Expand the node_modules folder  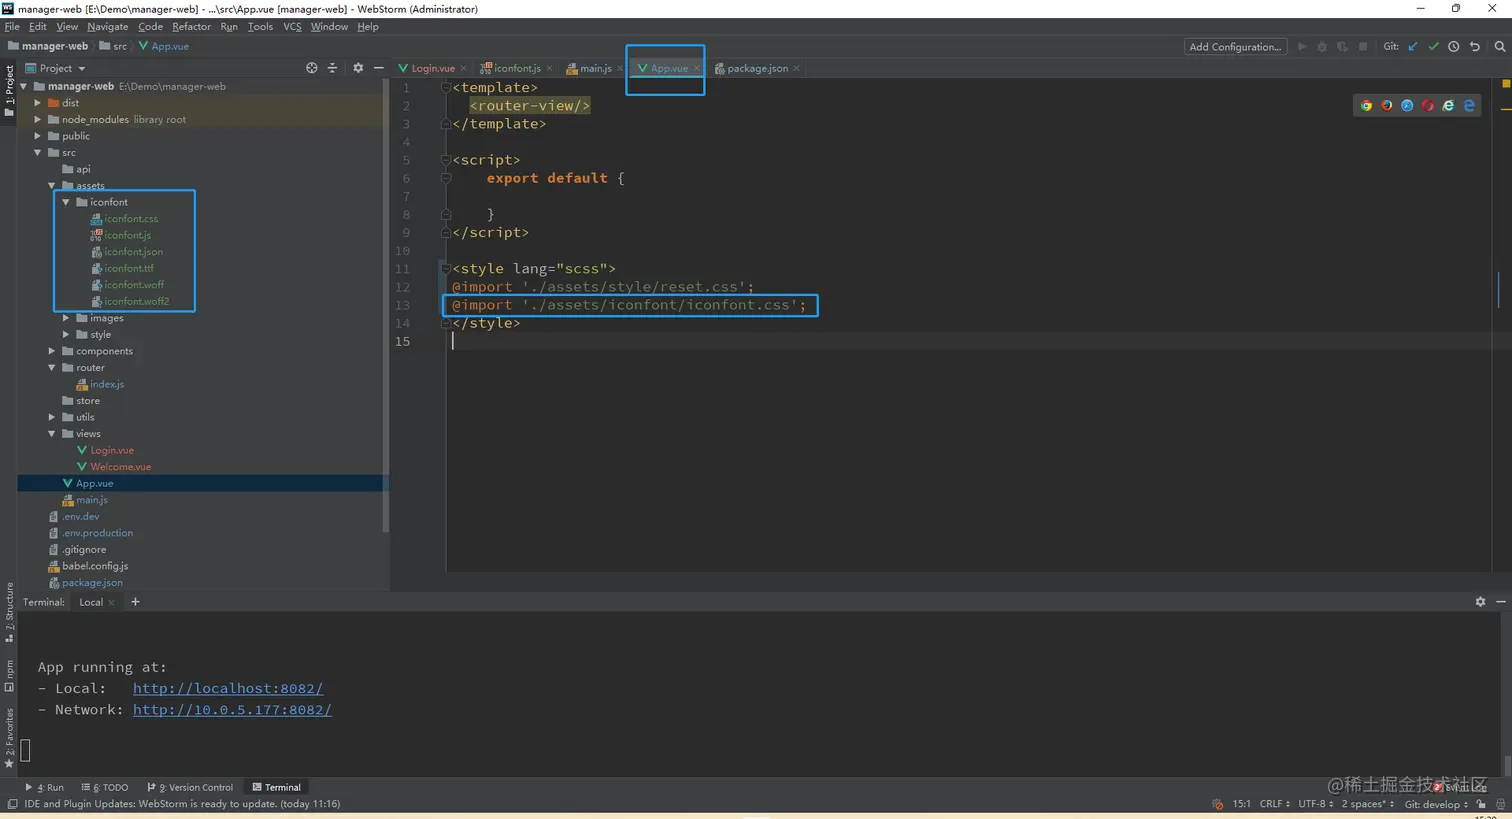click(38, 119)
